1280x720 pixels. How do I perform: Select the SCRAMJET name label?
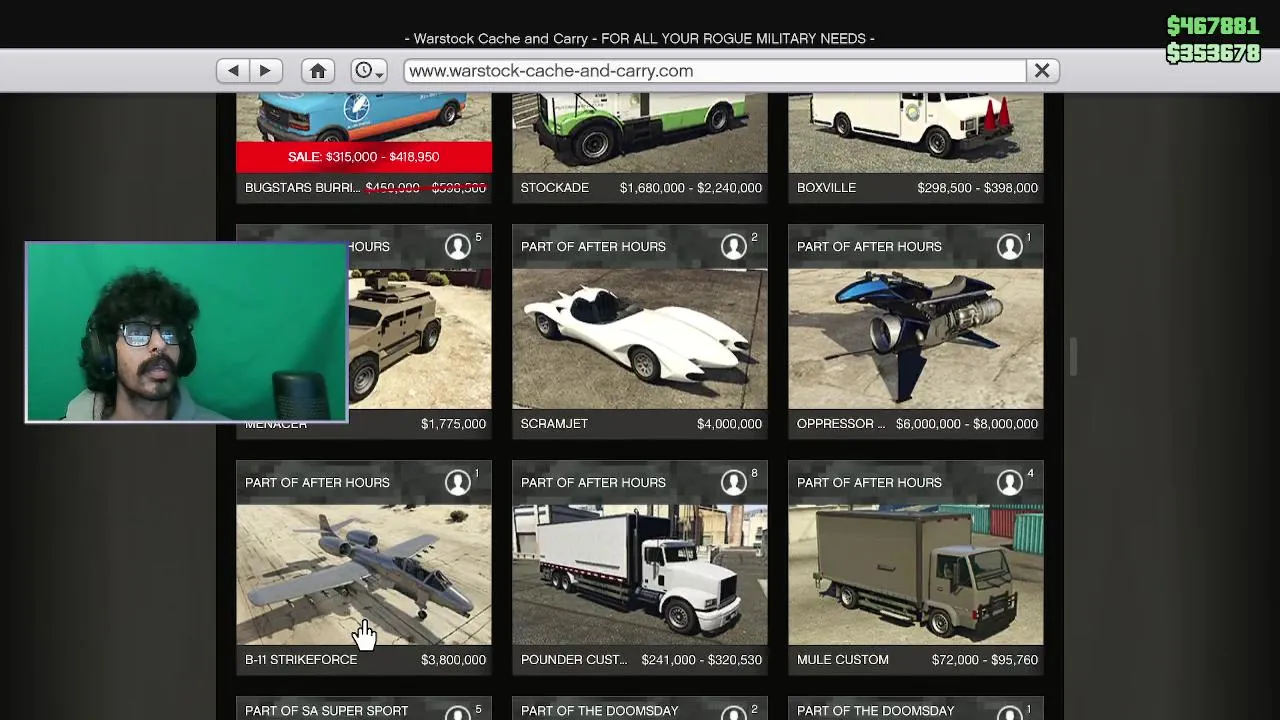pyautogui.click(x=554, y=424)
